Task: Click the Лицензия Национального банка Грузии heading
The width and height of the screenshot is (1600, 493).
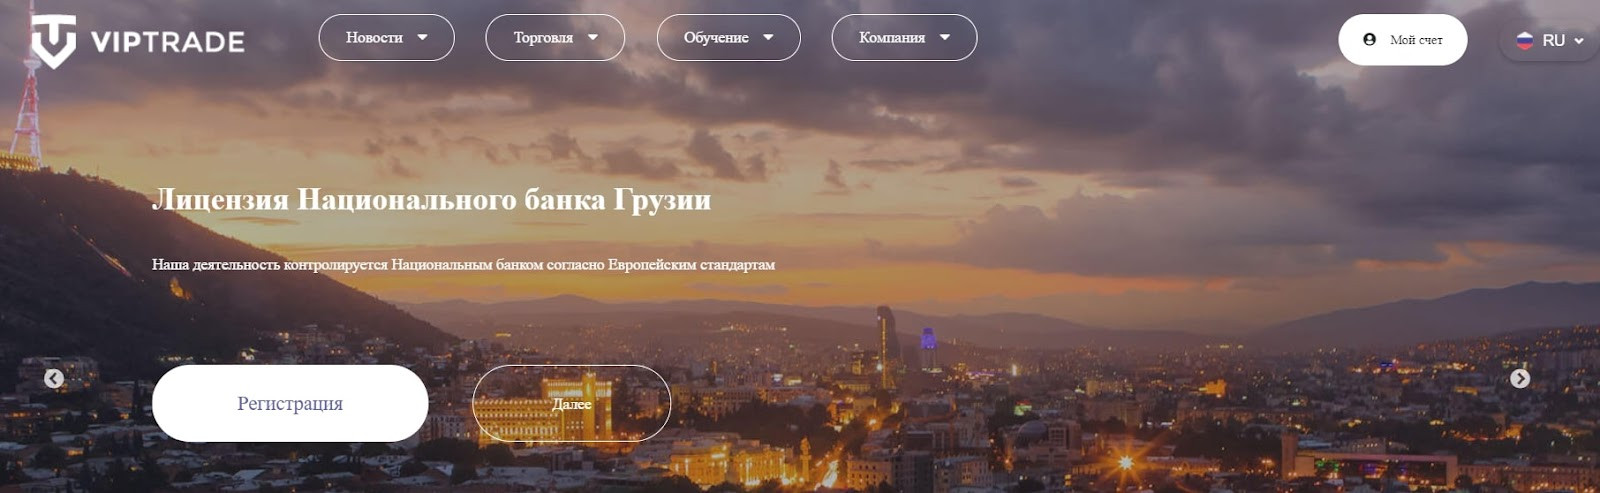Action: pos(431,199)
